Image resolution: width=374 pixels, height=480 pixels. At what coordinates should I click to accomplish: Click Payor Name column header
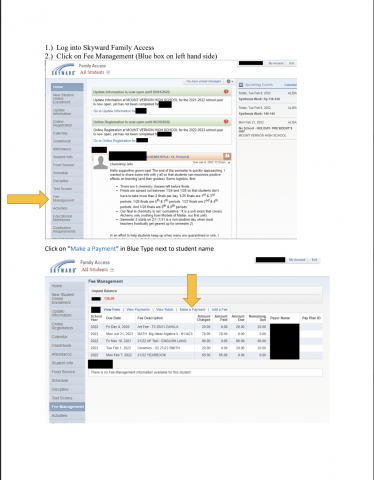tap(280, 318)
